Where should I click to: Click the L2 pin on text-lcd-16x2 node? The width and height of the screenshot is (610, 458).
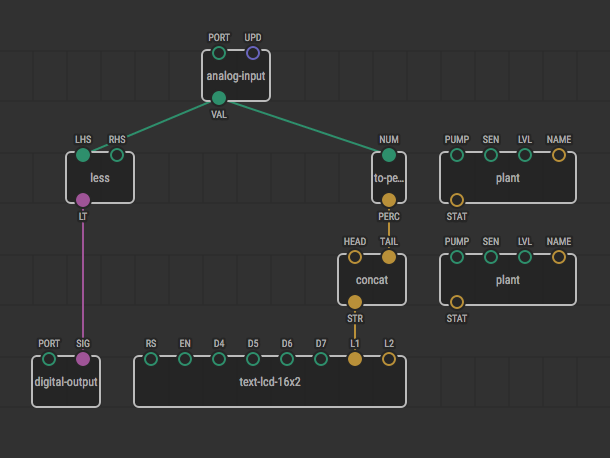click(x=389, y=359)
